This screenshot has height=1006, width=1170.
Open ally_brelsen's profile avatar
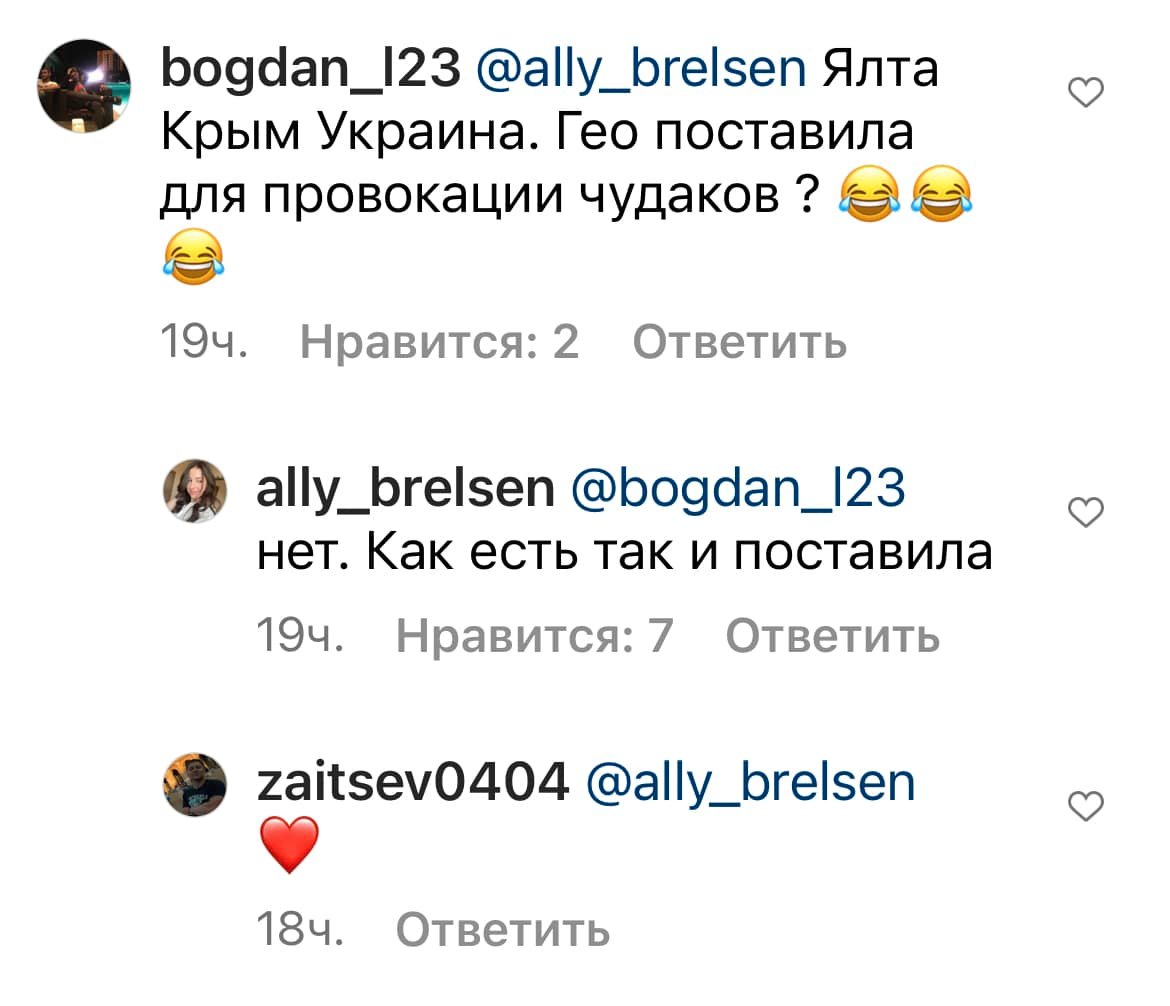(x=195, y=490)
